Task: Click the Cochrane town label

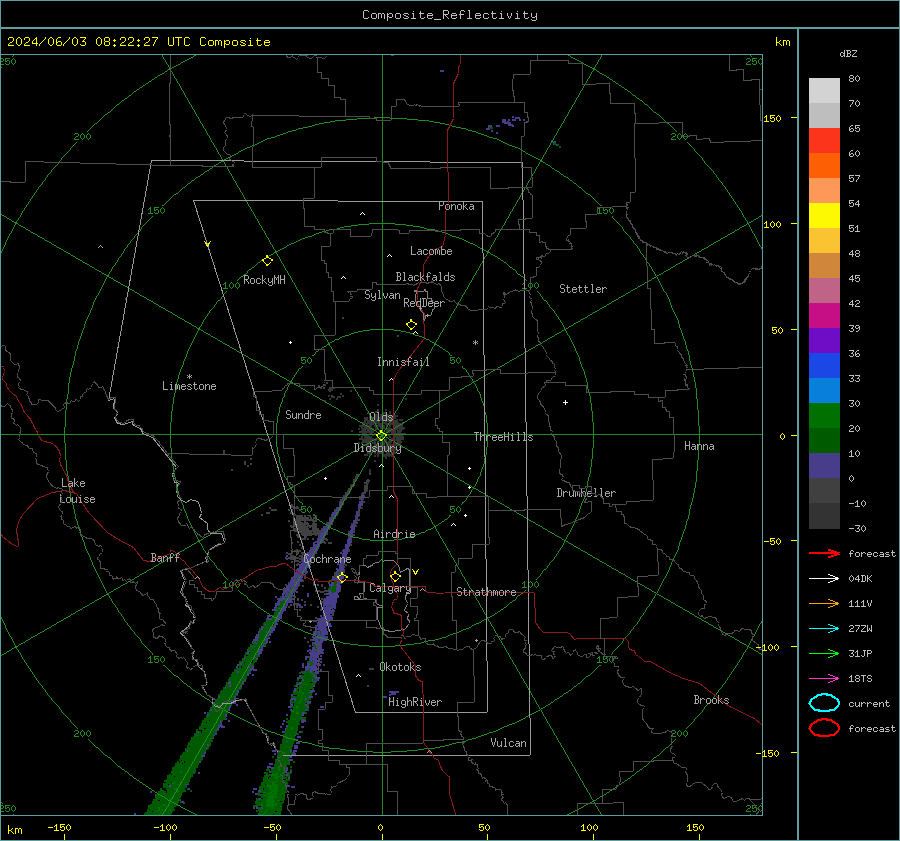Action: 327,559
